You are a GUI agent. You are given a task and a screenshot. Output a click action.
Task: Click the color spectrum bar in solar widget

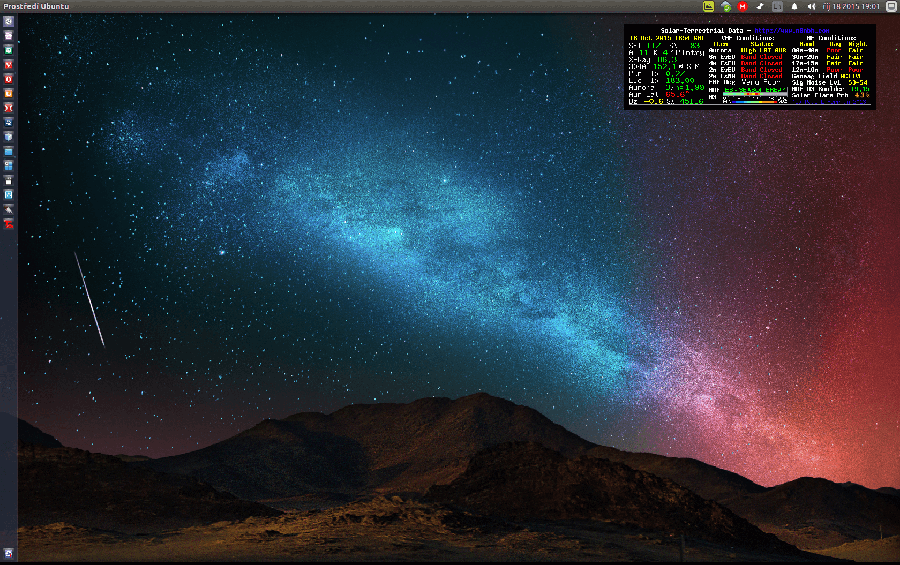(755, 100)
